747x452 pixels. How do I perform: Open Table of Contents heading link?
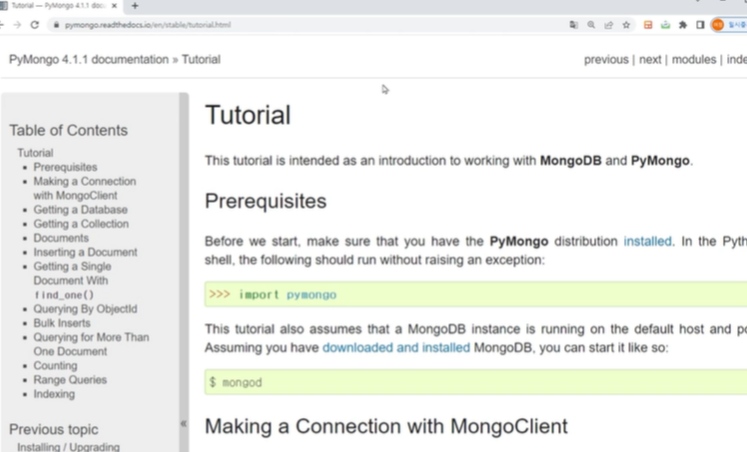click(x=69, y=130)
